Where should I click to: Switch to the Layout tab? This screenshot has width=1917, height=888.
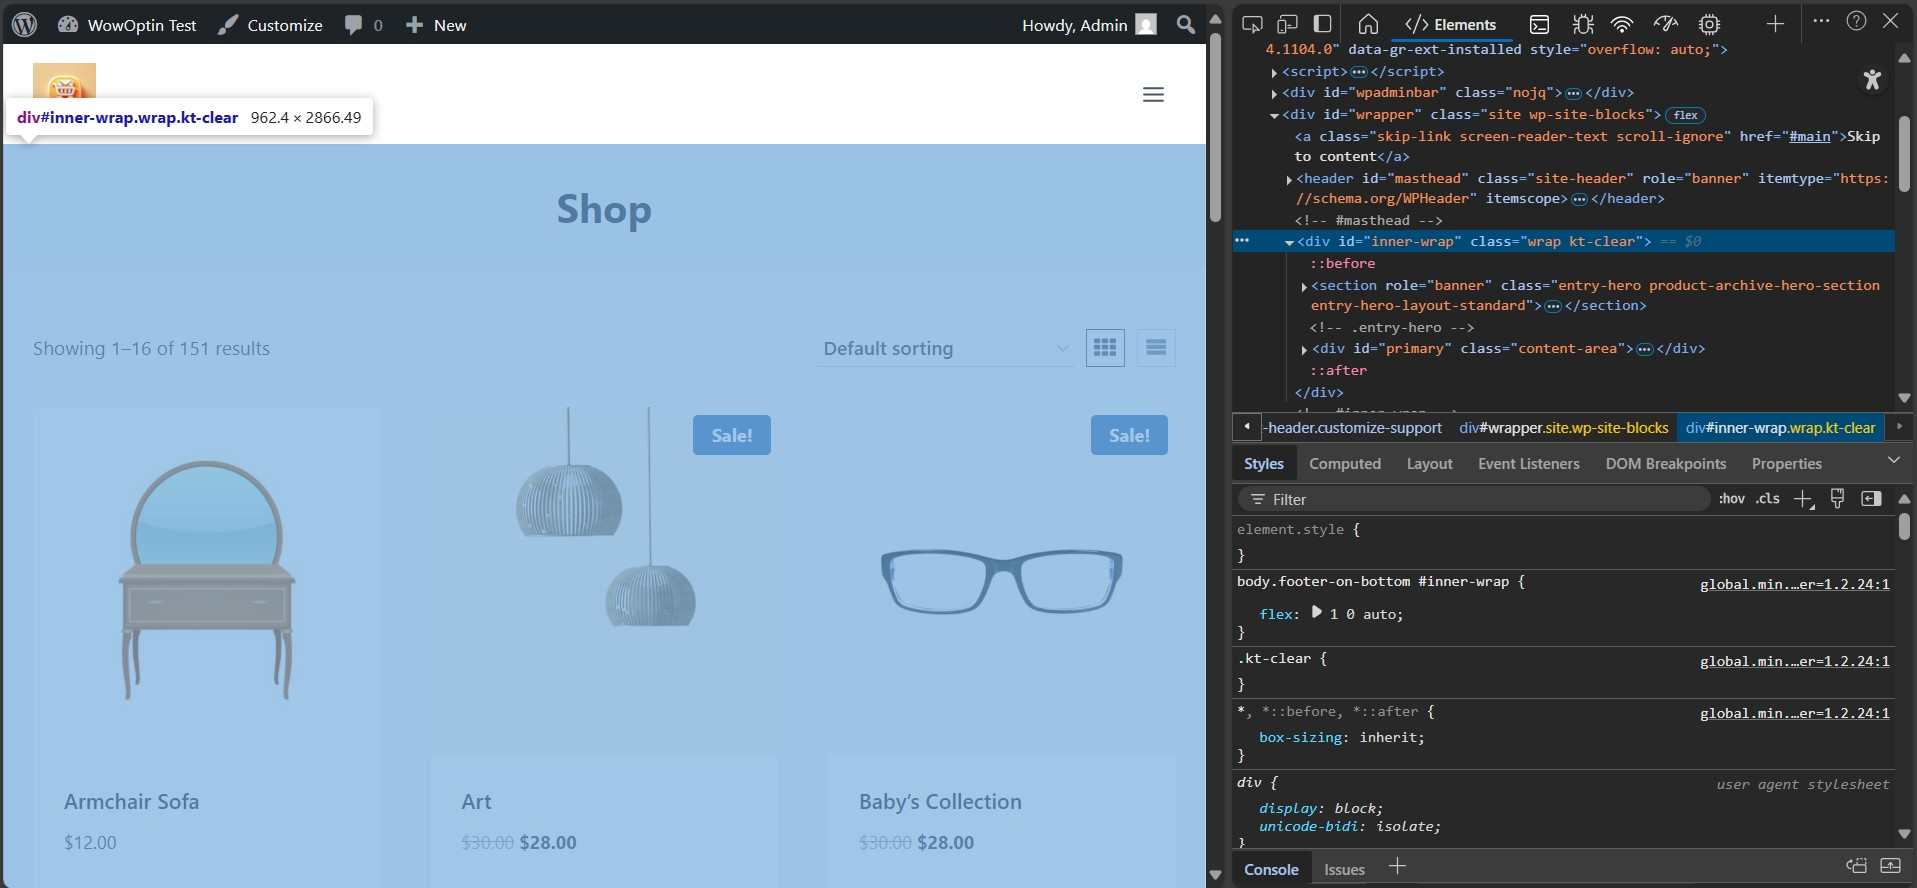(x=1429, y=463)
